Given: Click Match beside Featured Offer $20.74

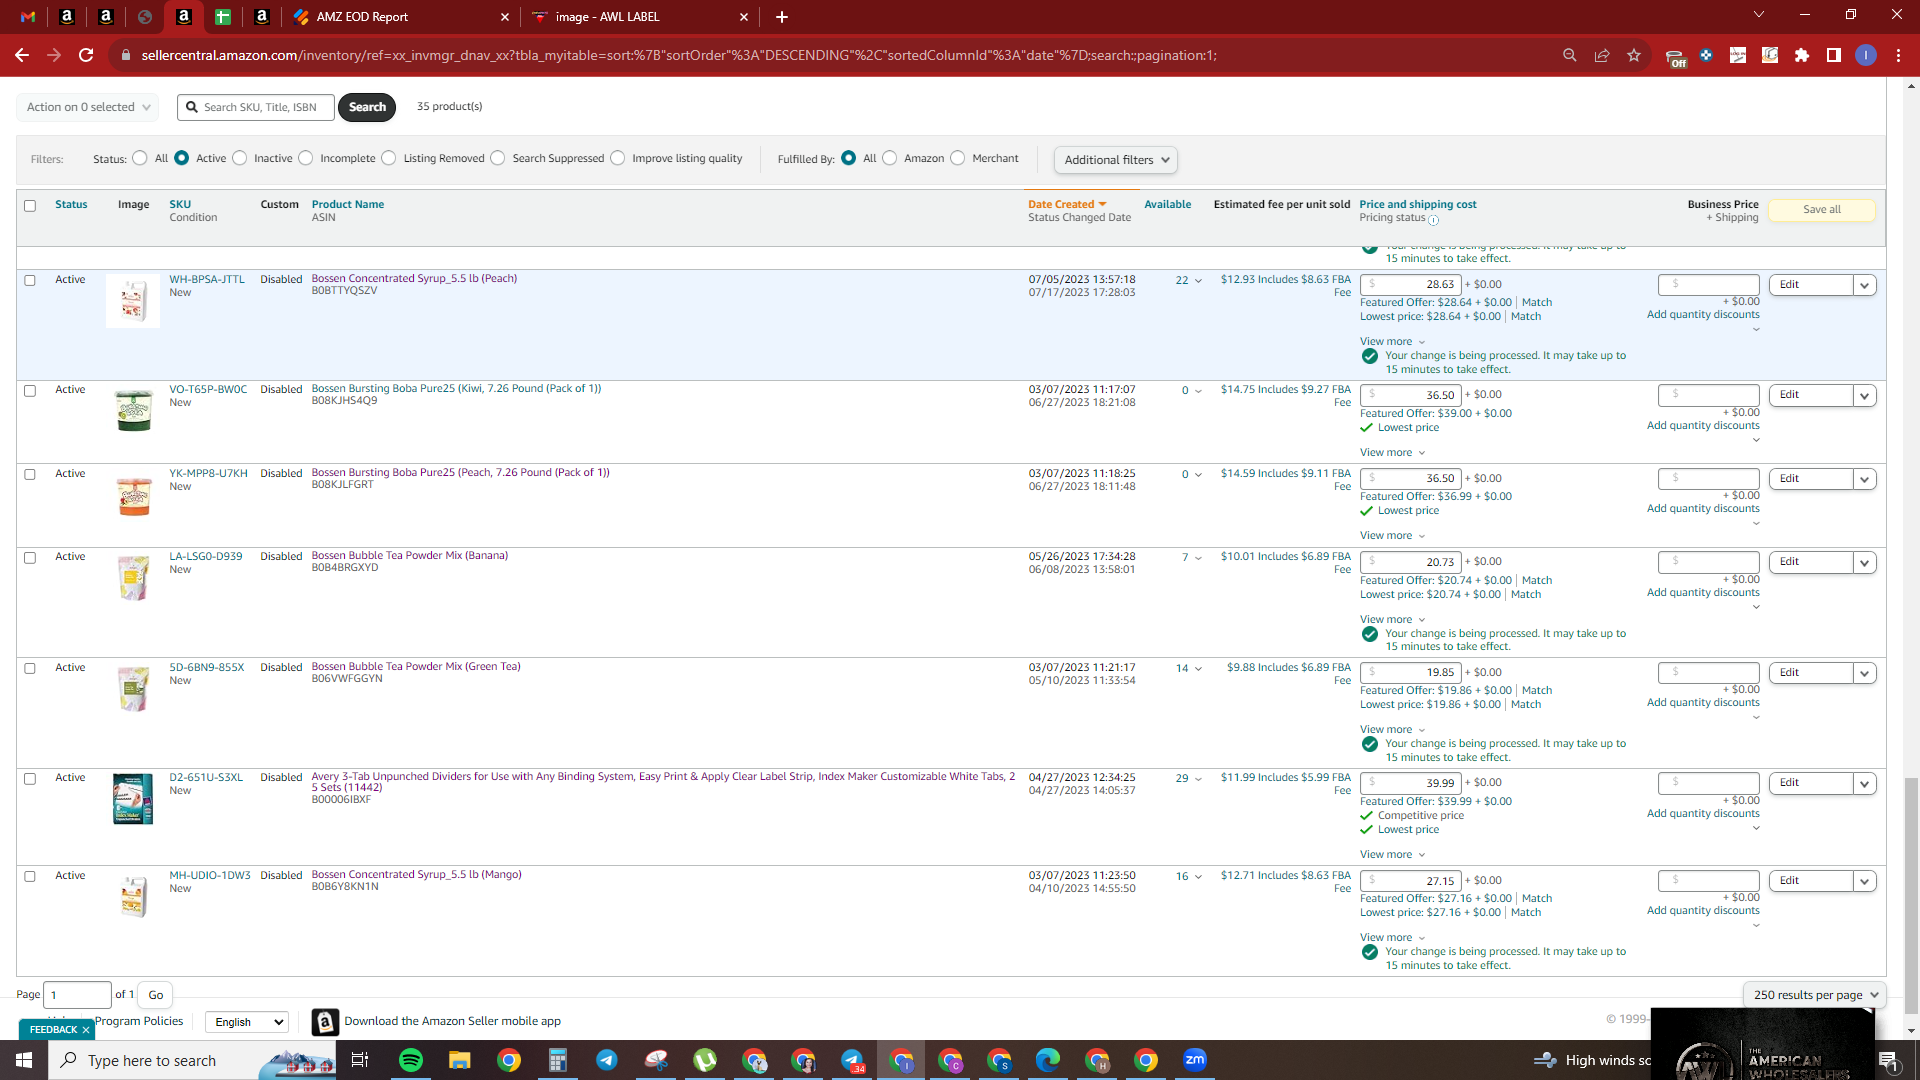Looking at the screenshot, I should pyautogui.click(x=1537, y=581).
